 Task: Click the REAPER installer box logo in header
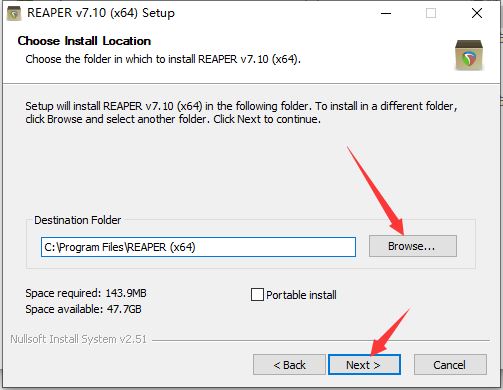click(469, 55)
